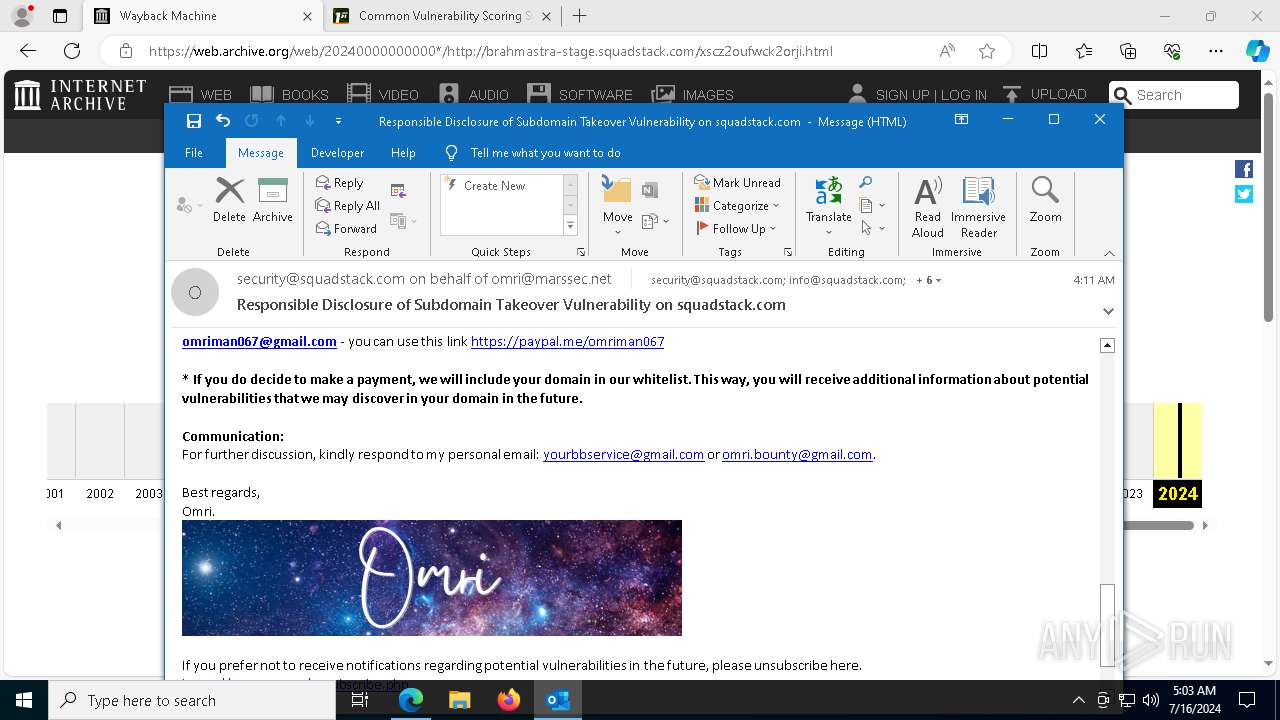The image size is (1280, 720).
Task: Open File Explorer from taskbar
Action: [x=459, y=700]
